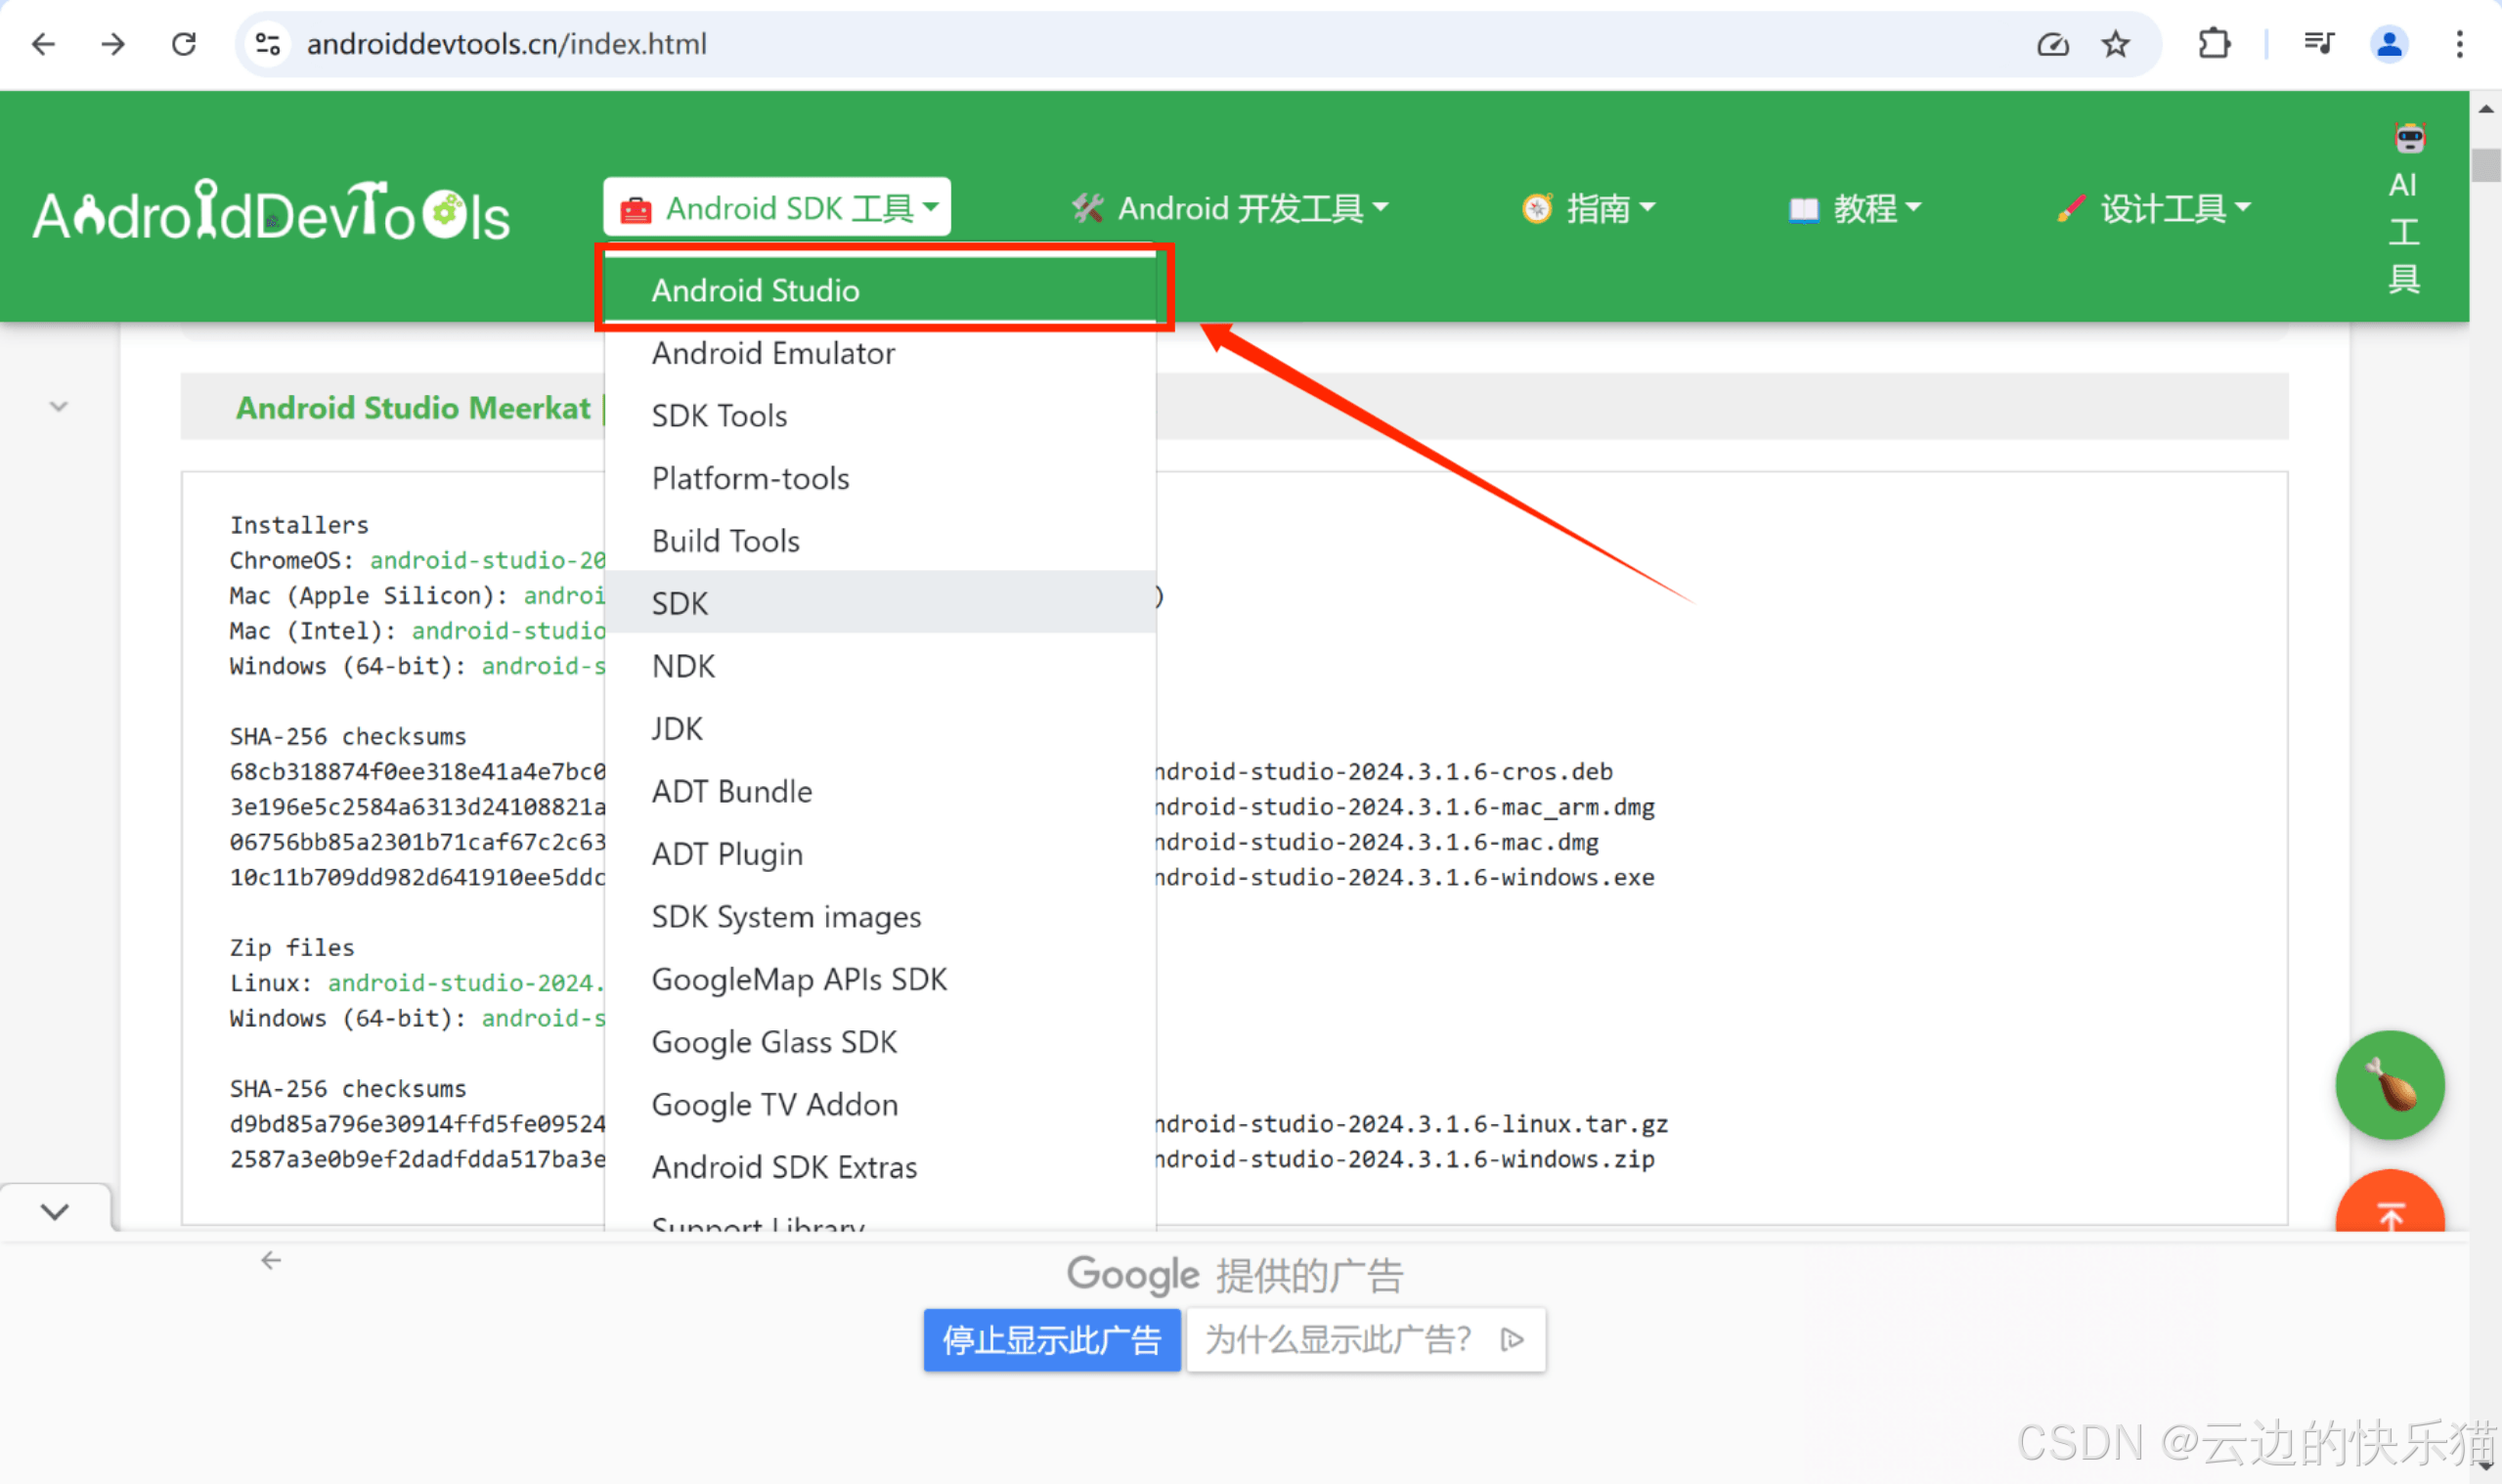
Task: Select Google TV Addon entry
Action: [880, 1104]
